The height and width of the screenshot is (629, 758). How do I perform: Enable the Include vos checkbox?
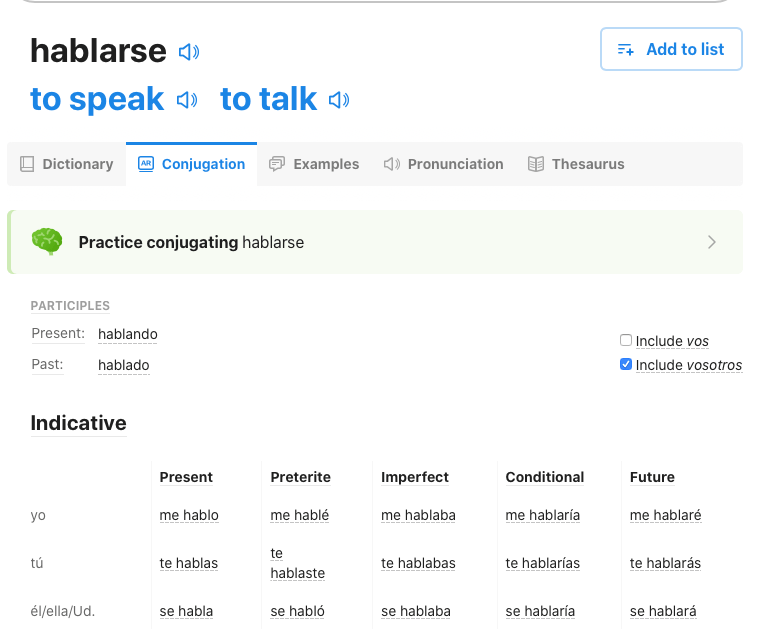tap(626, 340)
